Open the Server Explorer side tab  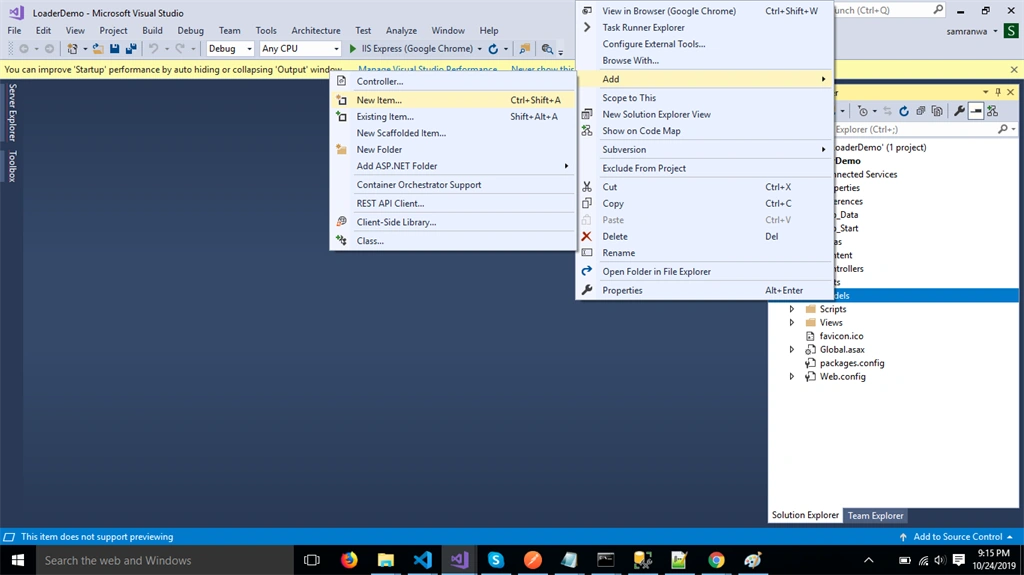pos(12,112)
